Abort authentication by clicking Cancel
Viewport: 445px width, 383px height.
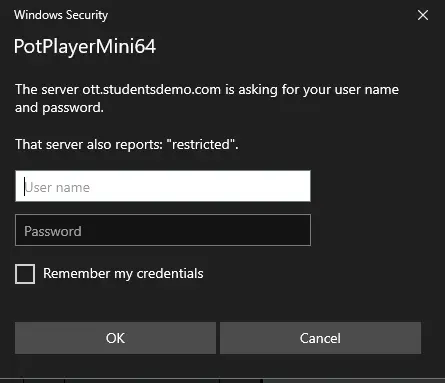tap(320, 338)
